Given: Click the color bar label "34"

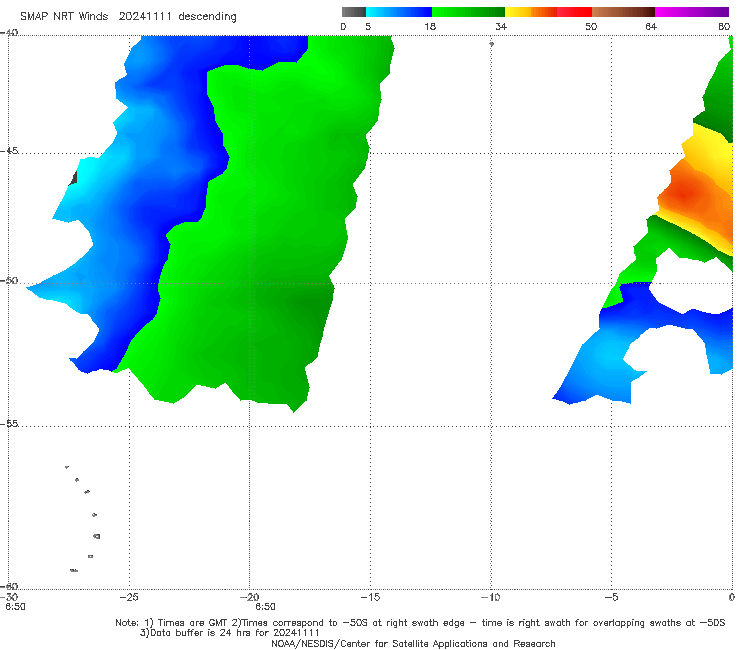Looking at the screenshot, I should (501, 26).
